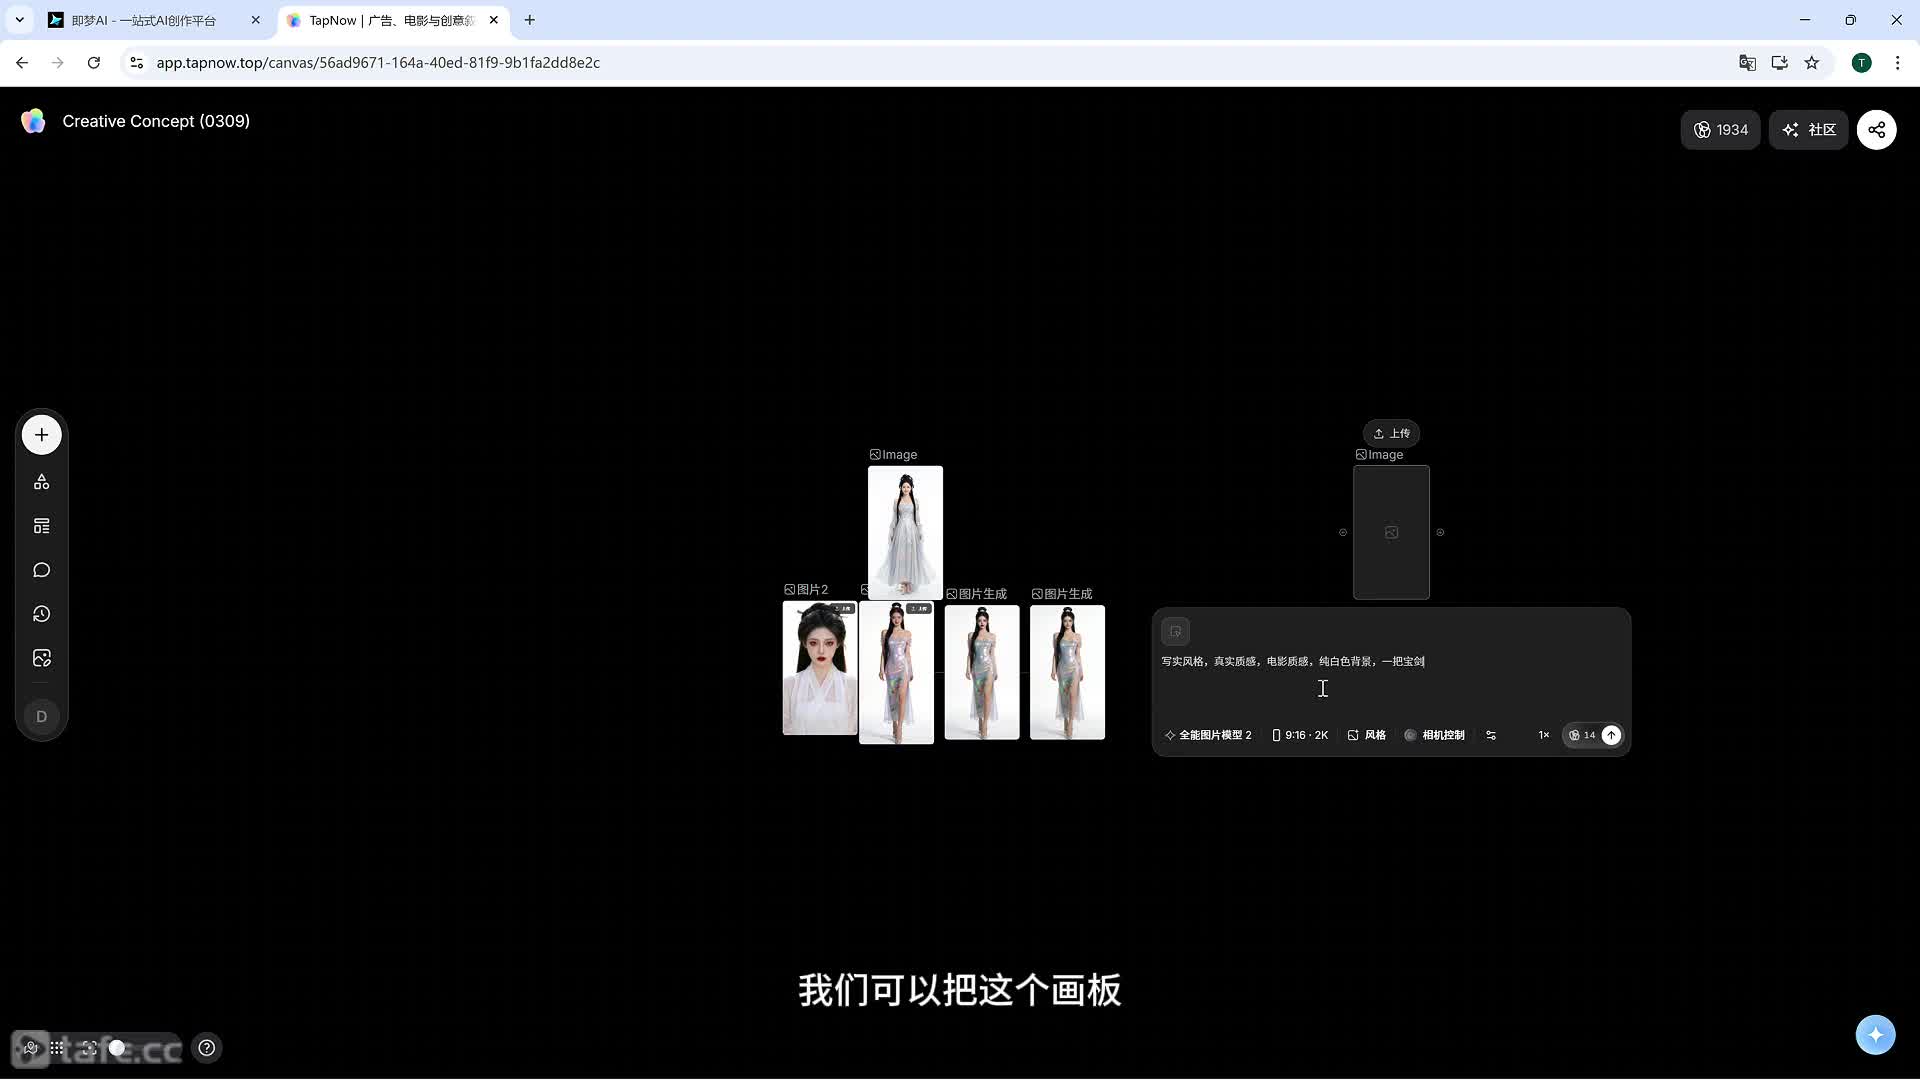Open the chat bubble sidebar icon
This screenshot has width=1920, height=1080.
click(x=41, y=570)
